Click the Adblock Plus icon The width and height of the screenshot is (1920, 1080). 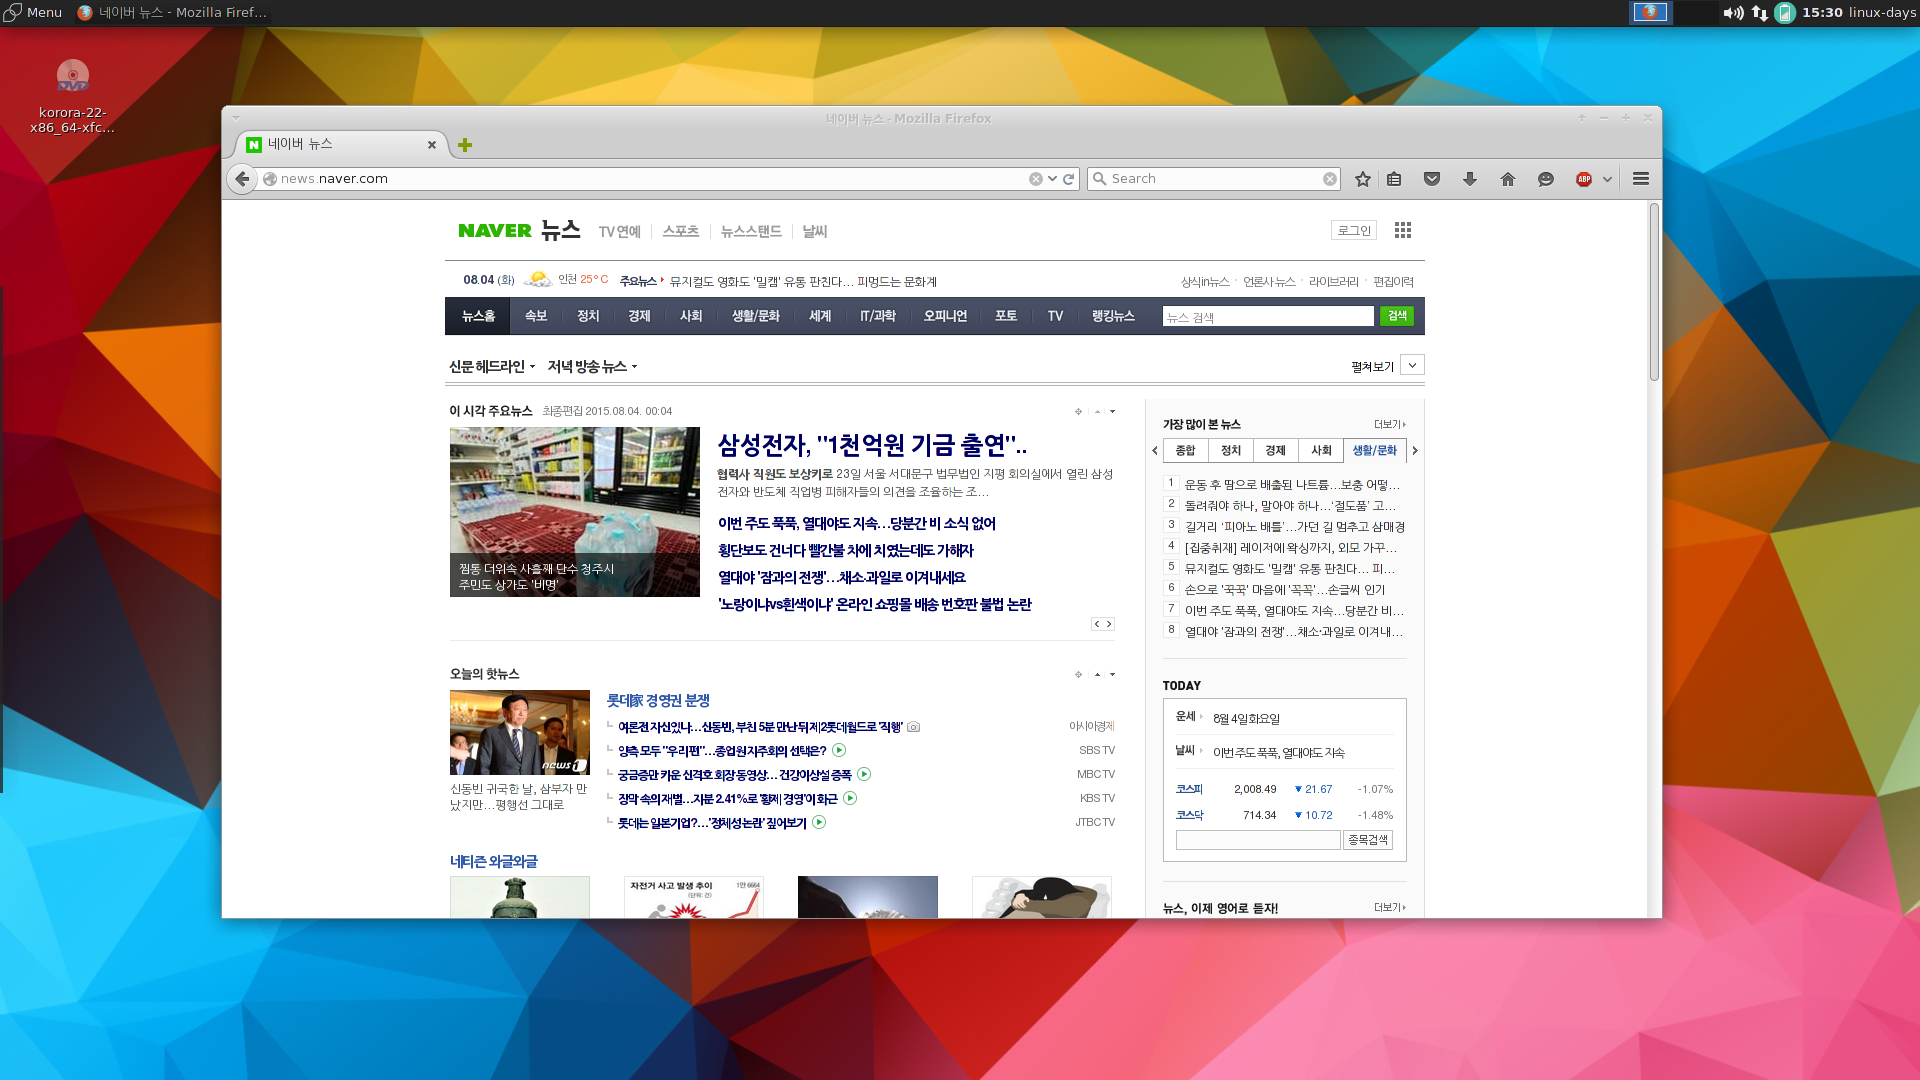(x=1584, y=179)
